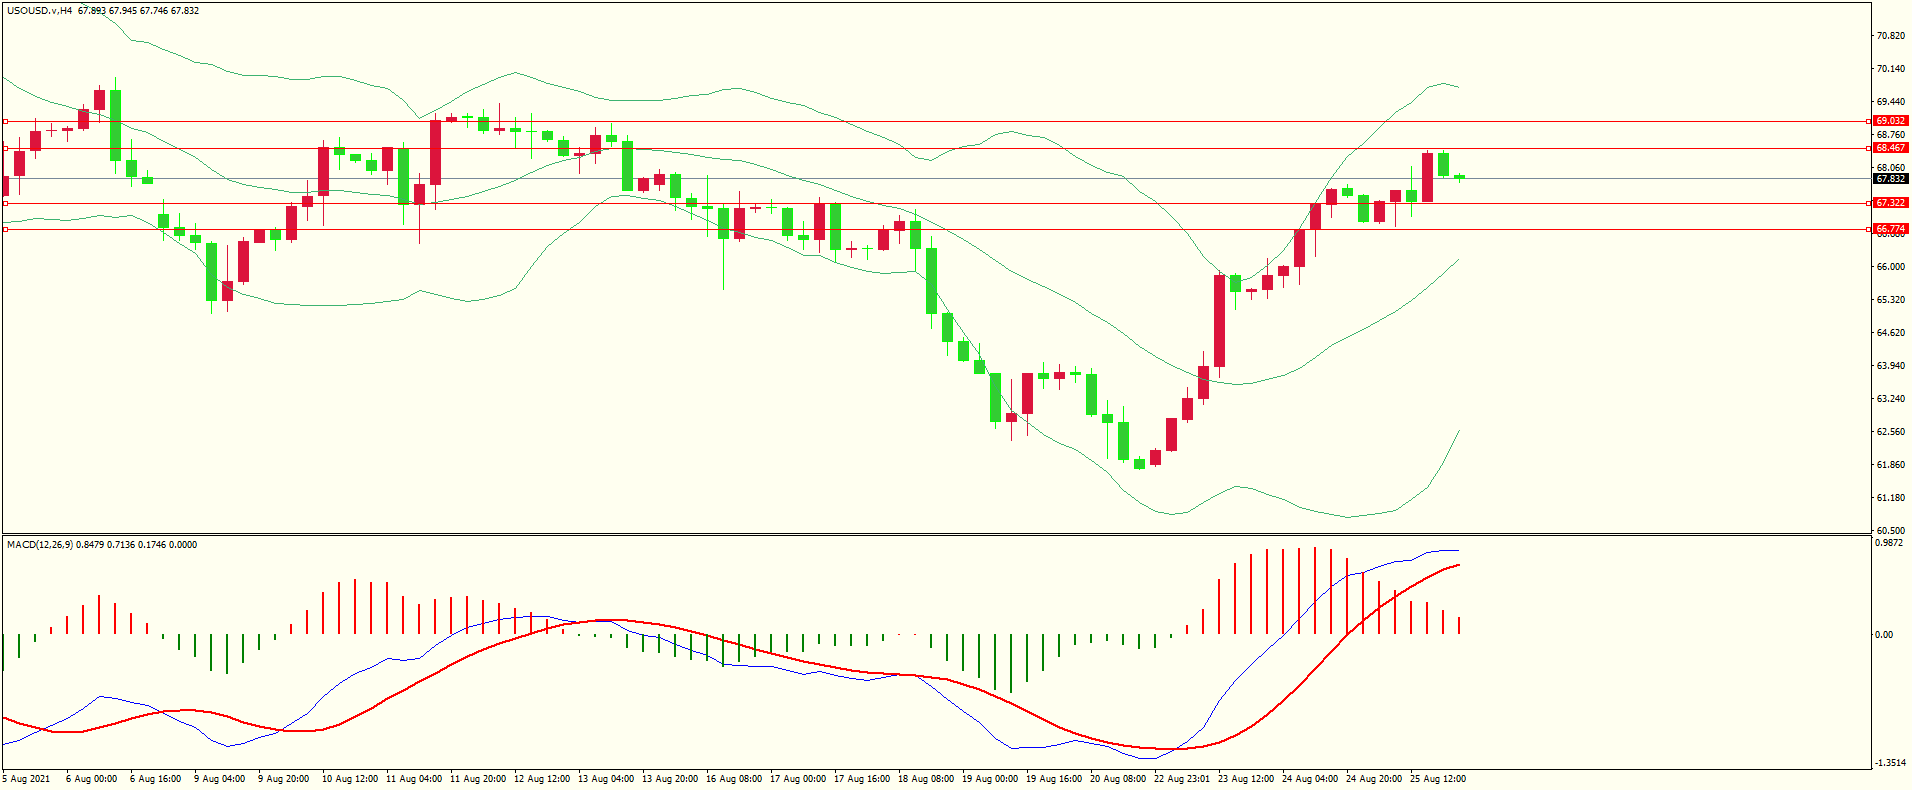Click the 23 Aug 12:00 time label
Viewport: 1912px width, 790px height.
pyautogui.click(x=1246, y=779)
